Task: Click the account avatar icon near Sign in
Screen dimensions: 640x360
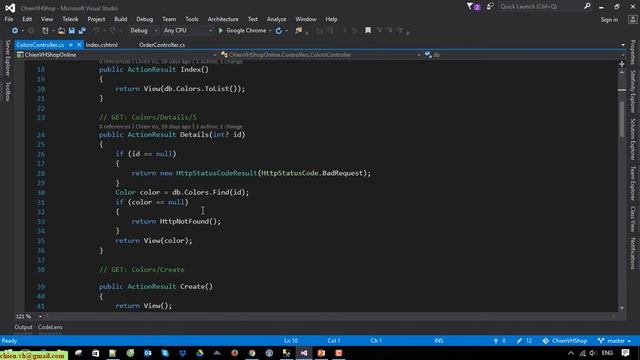Action: click(x=633, y=19)
